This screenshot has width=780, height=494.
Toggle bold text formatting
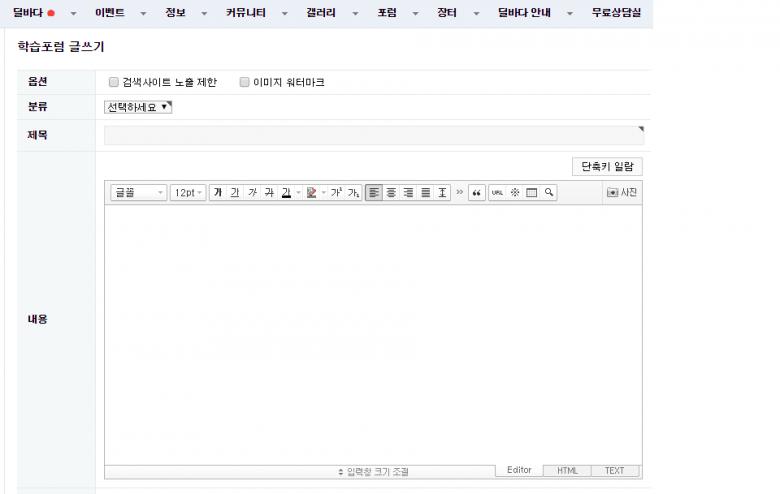[x=217, y=193]
